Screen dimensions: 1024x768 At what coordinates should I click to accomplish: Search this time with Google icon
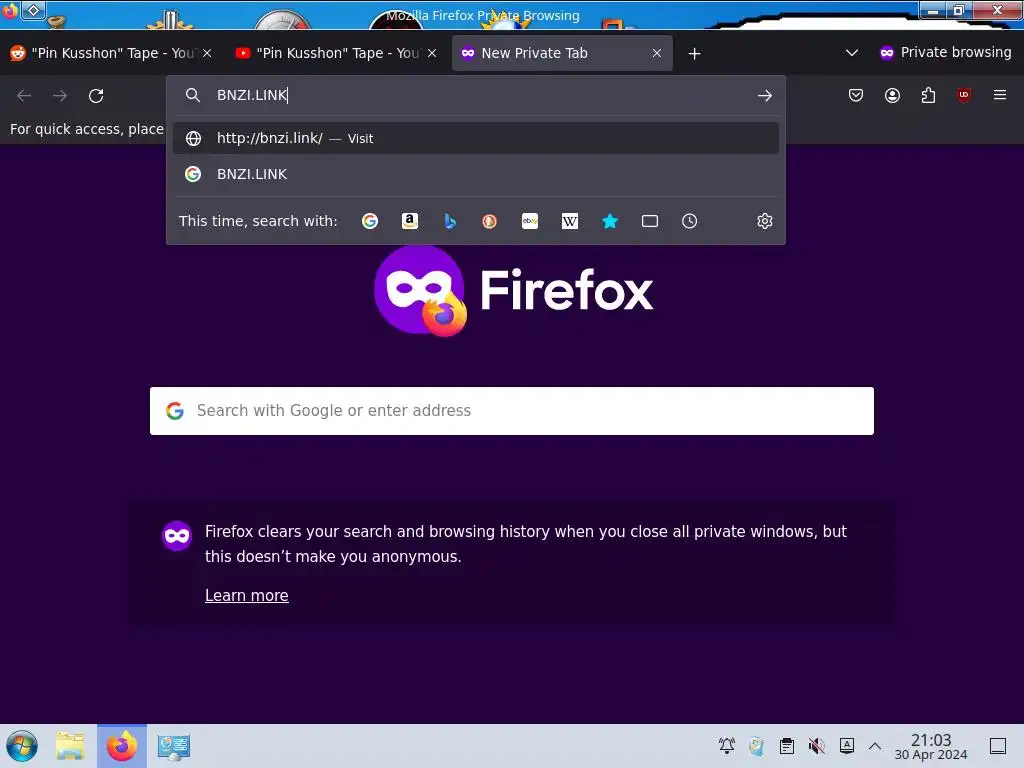[x=370, y=221]
